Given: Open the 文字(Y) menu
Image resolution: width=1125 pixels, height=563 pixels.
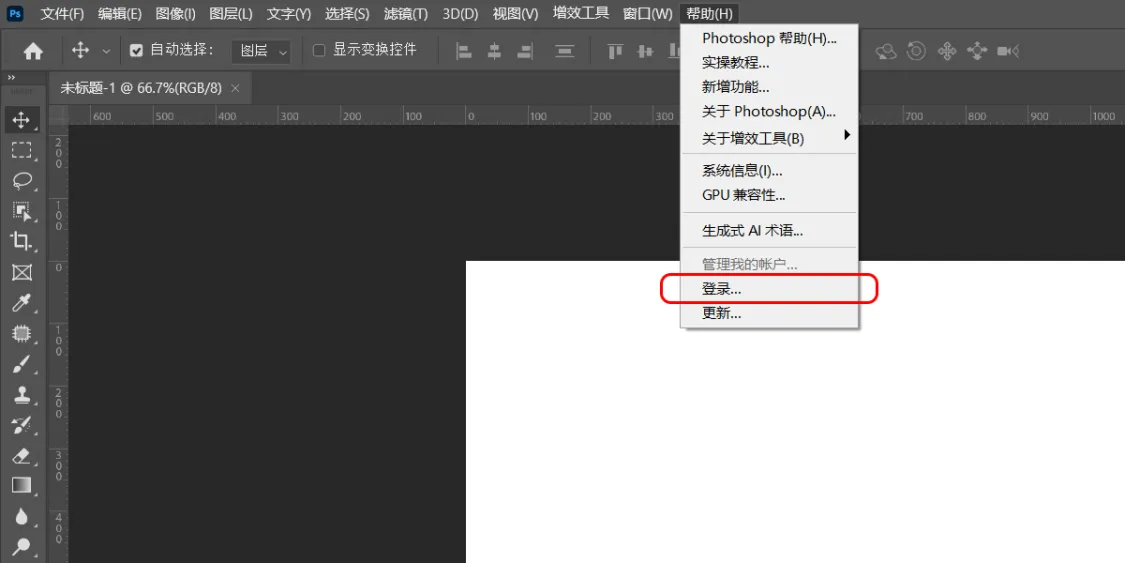Looking at the screenshot, I should point(289,14).
